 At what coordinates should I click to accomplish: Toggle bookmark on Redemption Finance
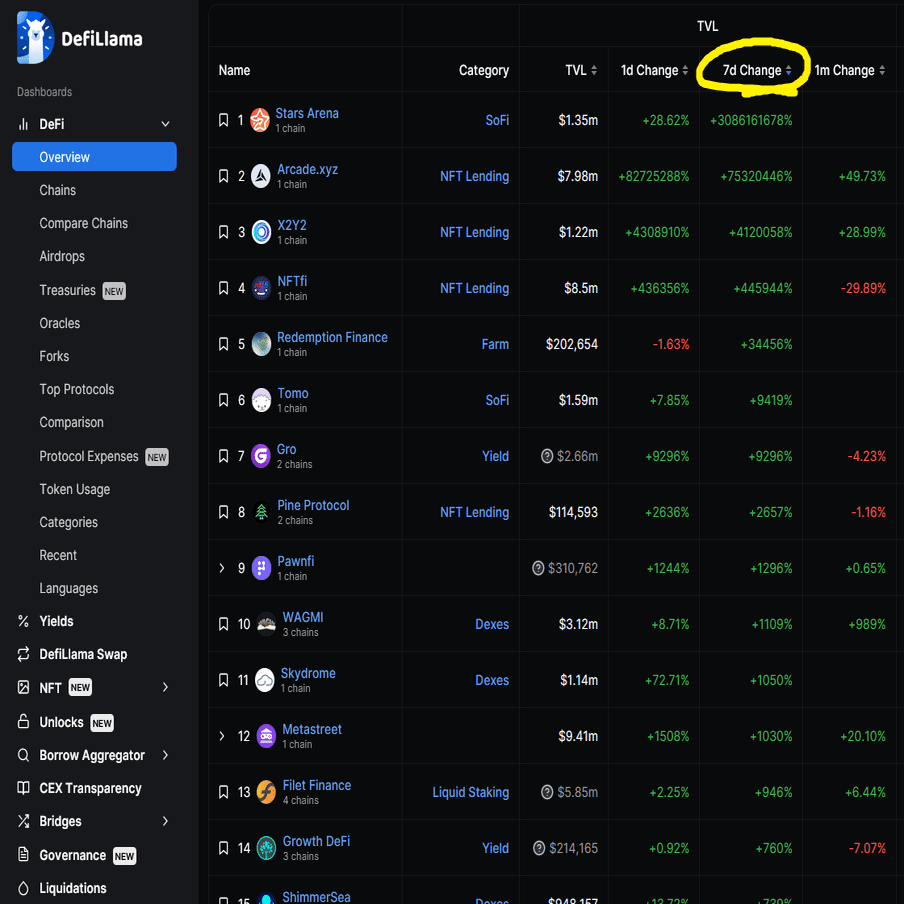pos(224,344)
